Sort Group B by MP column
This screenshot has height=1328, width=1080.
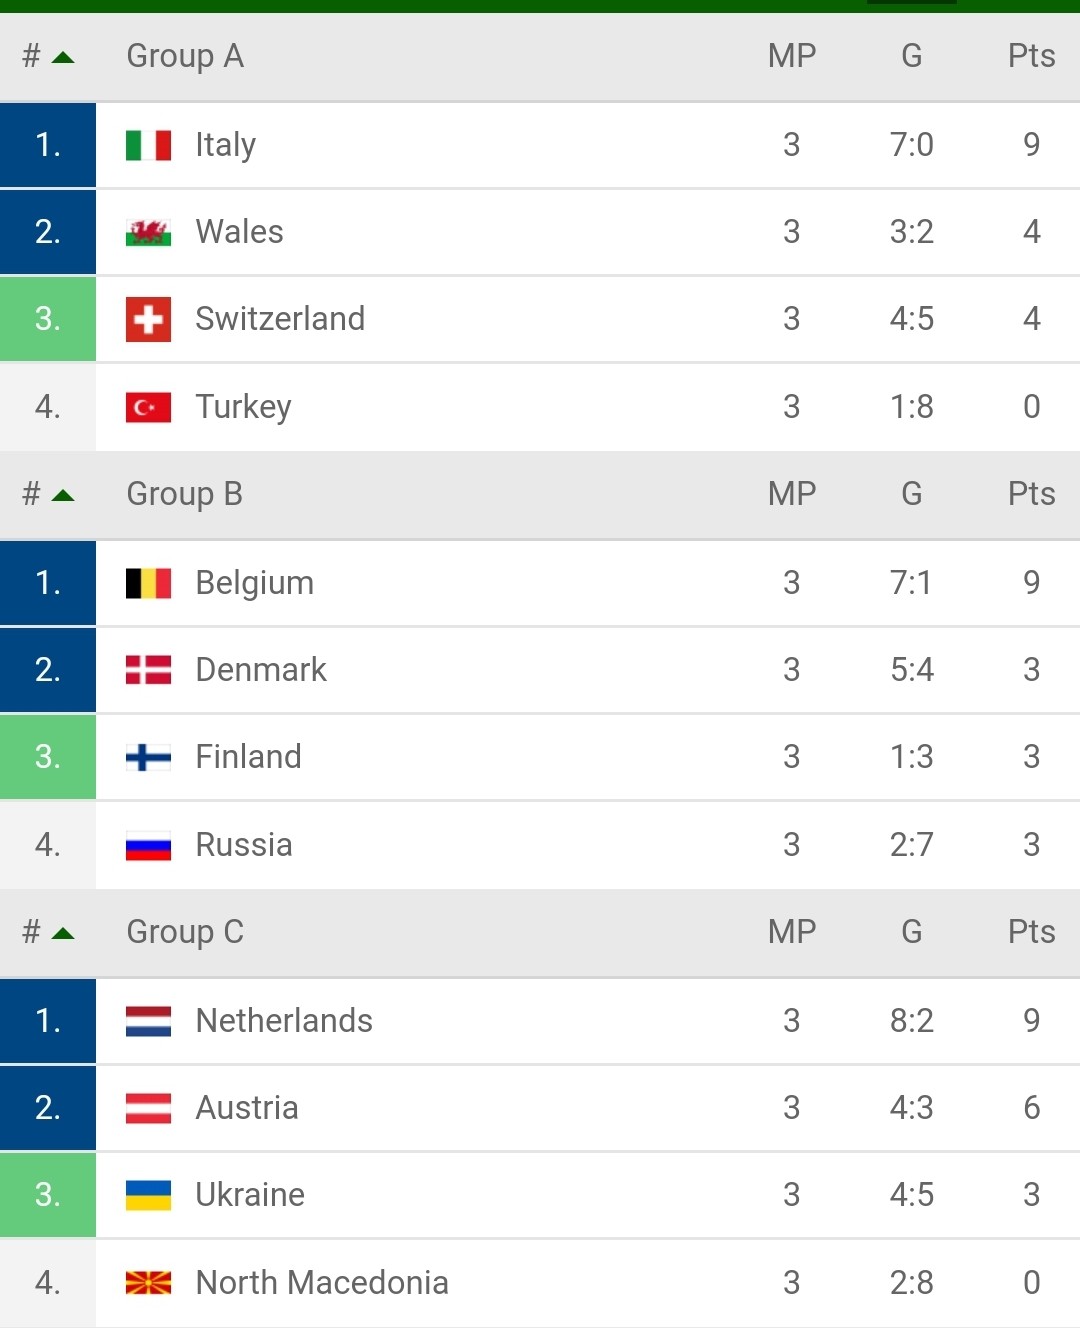[792, 494]
